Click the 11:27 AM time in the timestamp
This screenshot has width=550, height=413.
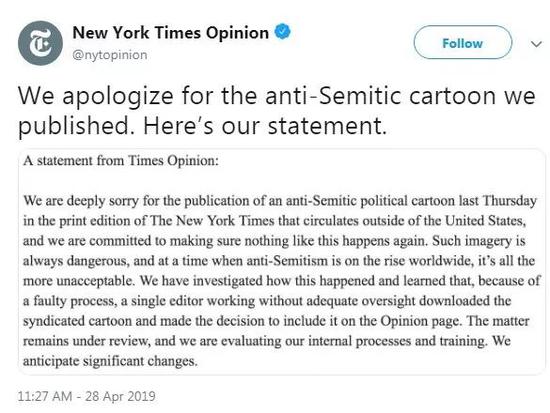[45, 396]
